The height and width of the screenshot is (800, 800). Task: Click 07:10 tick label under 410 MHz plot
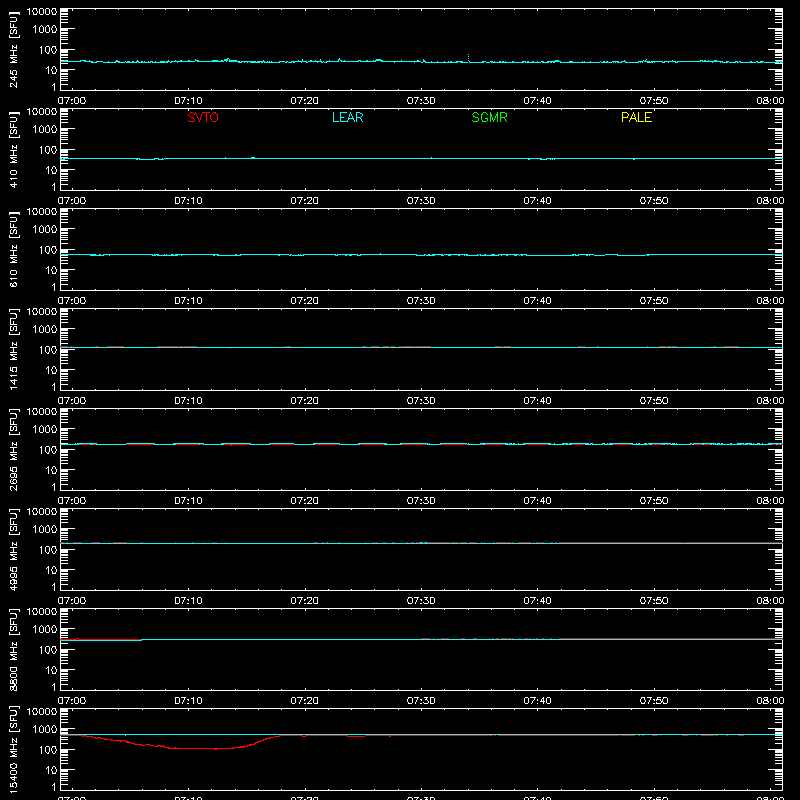pyautogui.click(x=188, y=201)
